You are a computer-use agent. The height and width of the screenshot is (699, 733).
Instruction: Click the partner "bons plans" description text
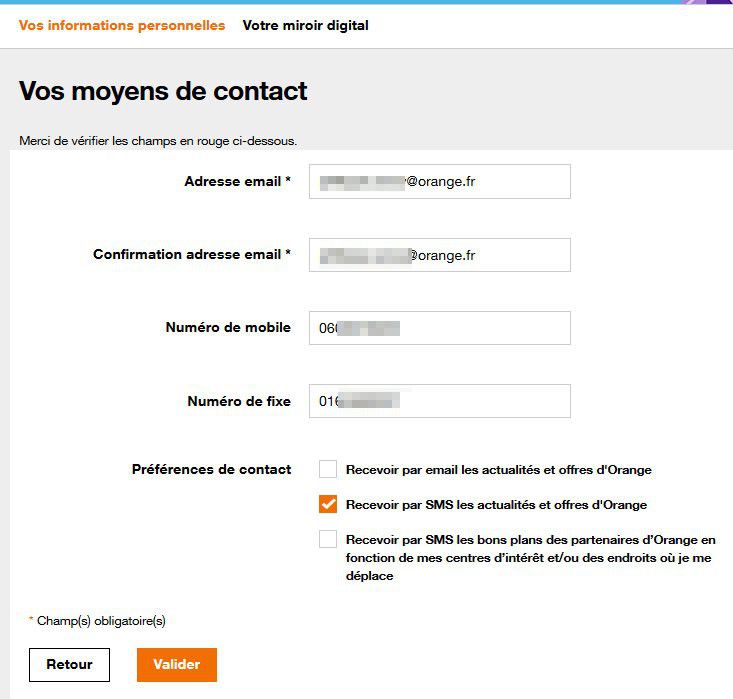[530, 558]
